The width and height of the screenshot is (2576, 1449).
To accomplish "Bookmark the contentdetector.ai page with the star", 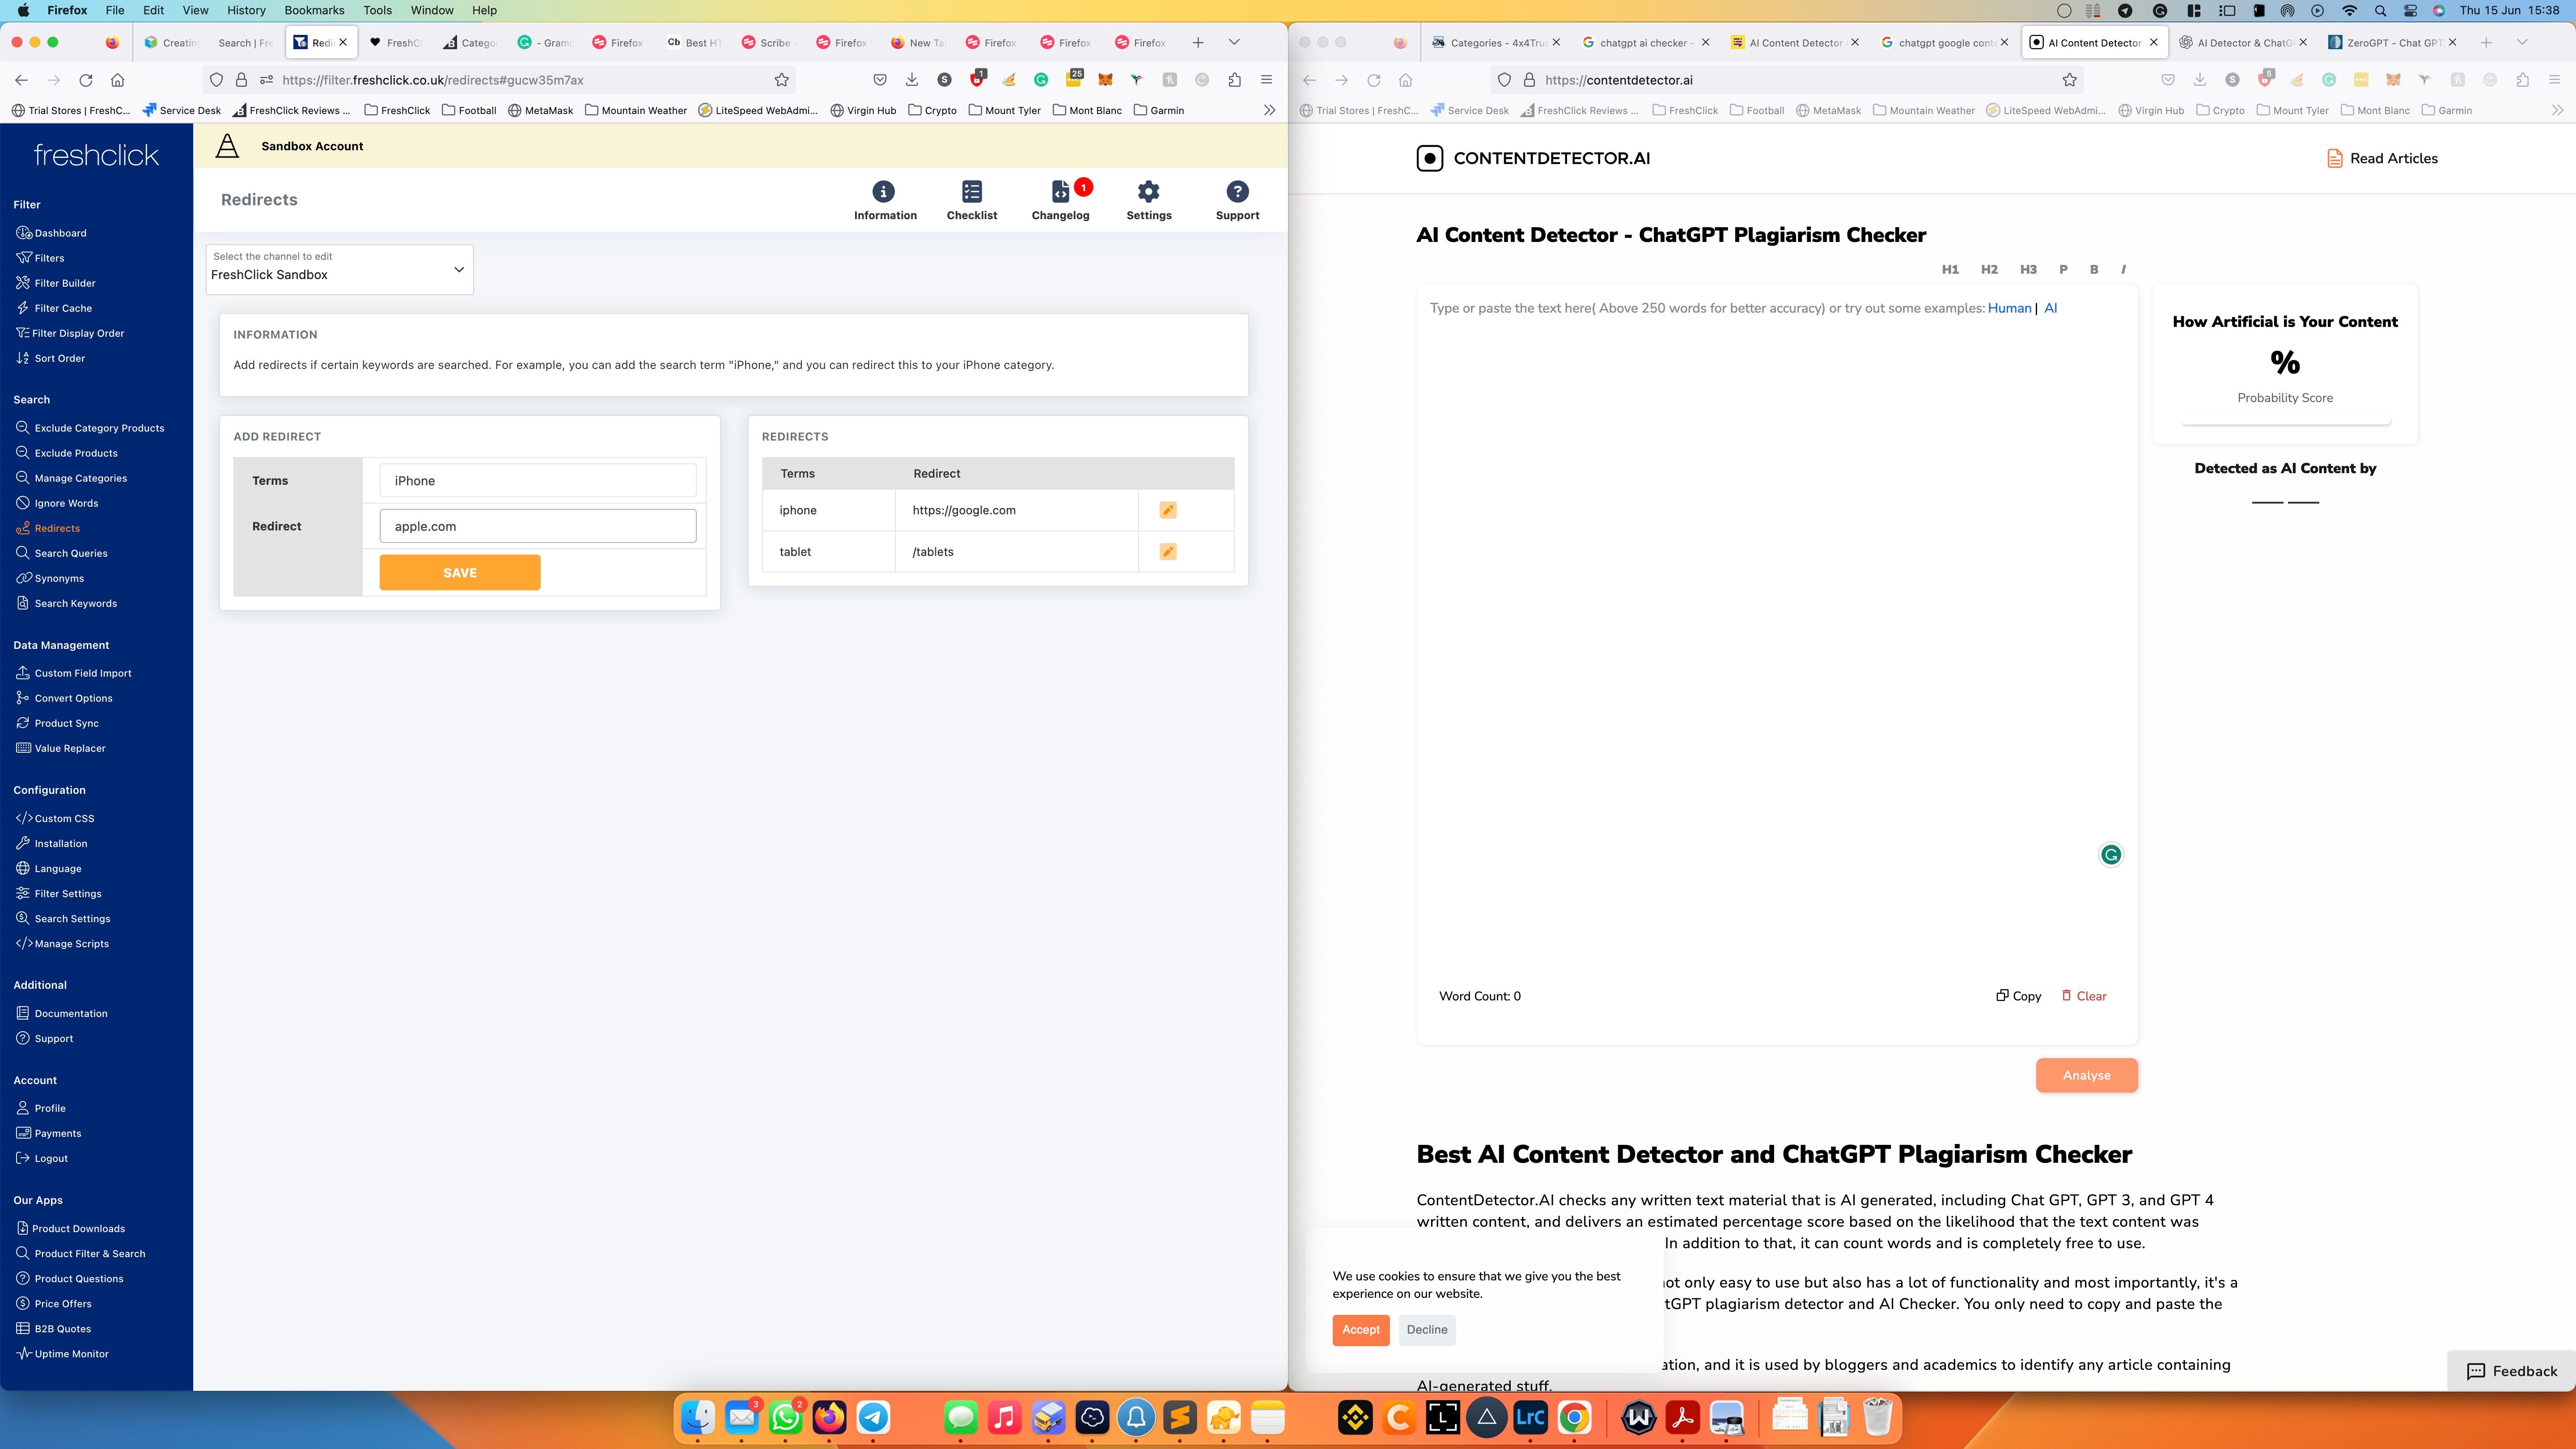I will [x=2070, y=80].
